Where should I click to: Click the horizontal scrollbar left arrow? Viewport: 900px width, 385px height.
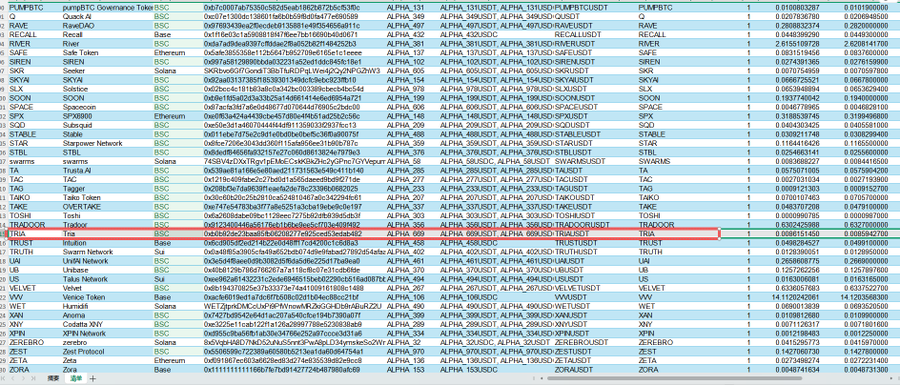pos(541,379)
